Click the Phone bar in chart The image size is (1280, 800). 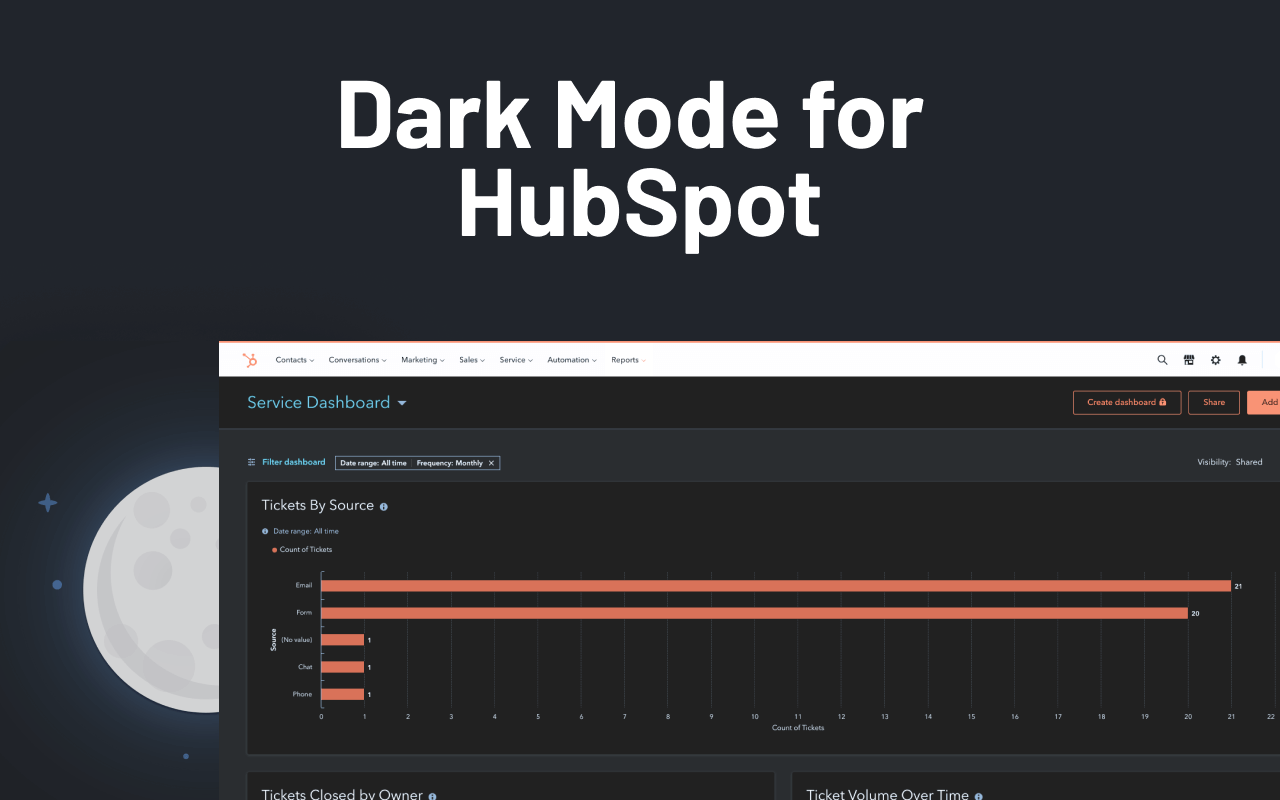point(342,694)
